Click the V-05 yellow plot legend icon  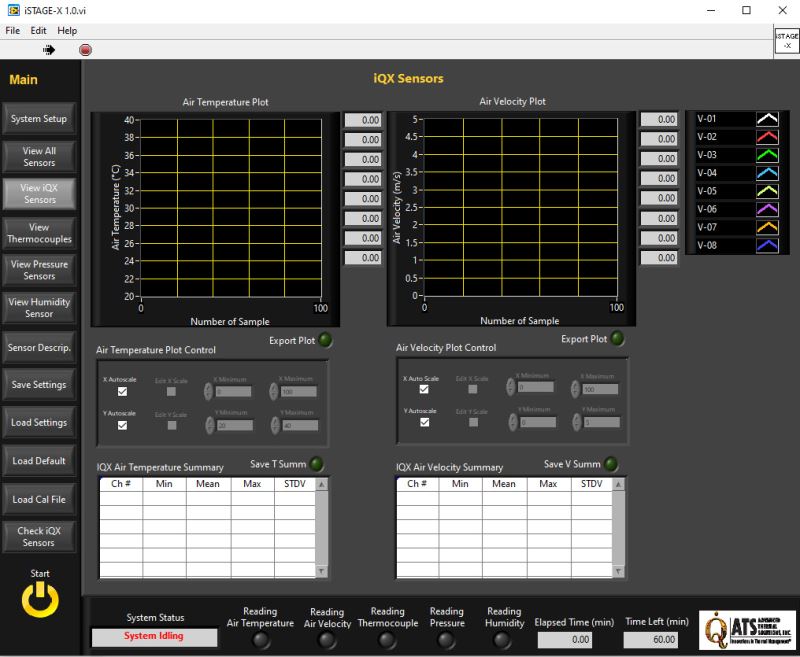point(767,191)
